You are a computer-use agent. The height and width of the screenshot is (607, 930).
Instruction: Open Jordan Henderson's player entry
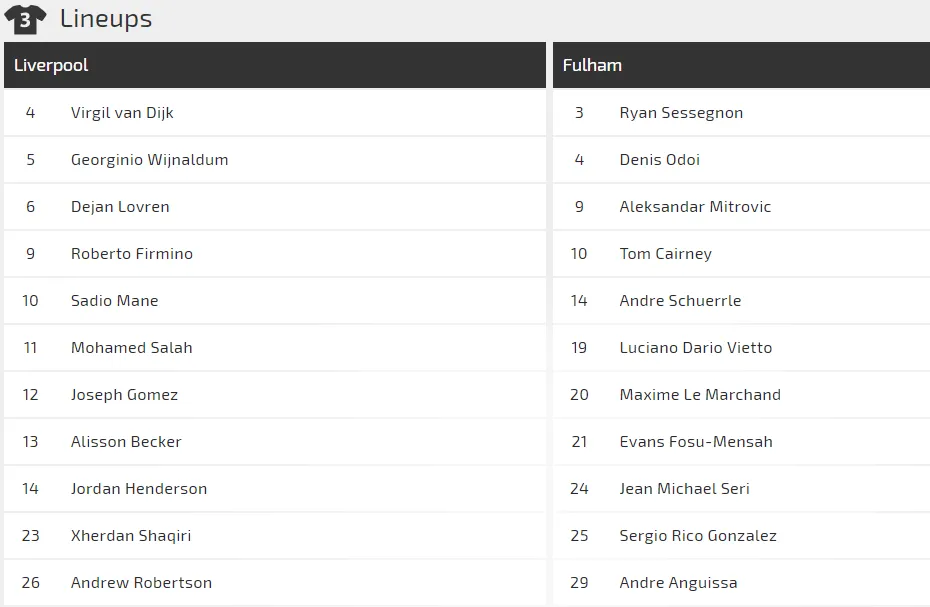point(139,489)
